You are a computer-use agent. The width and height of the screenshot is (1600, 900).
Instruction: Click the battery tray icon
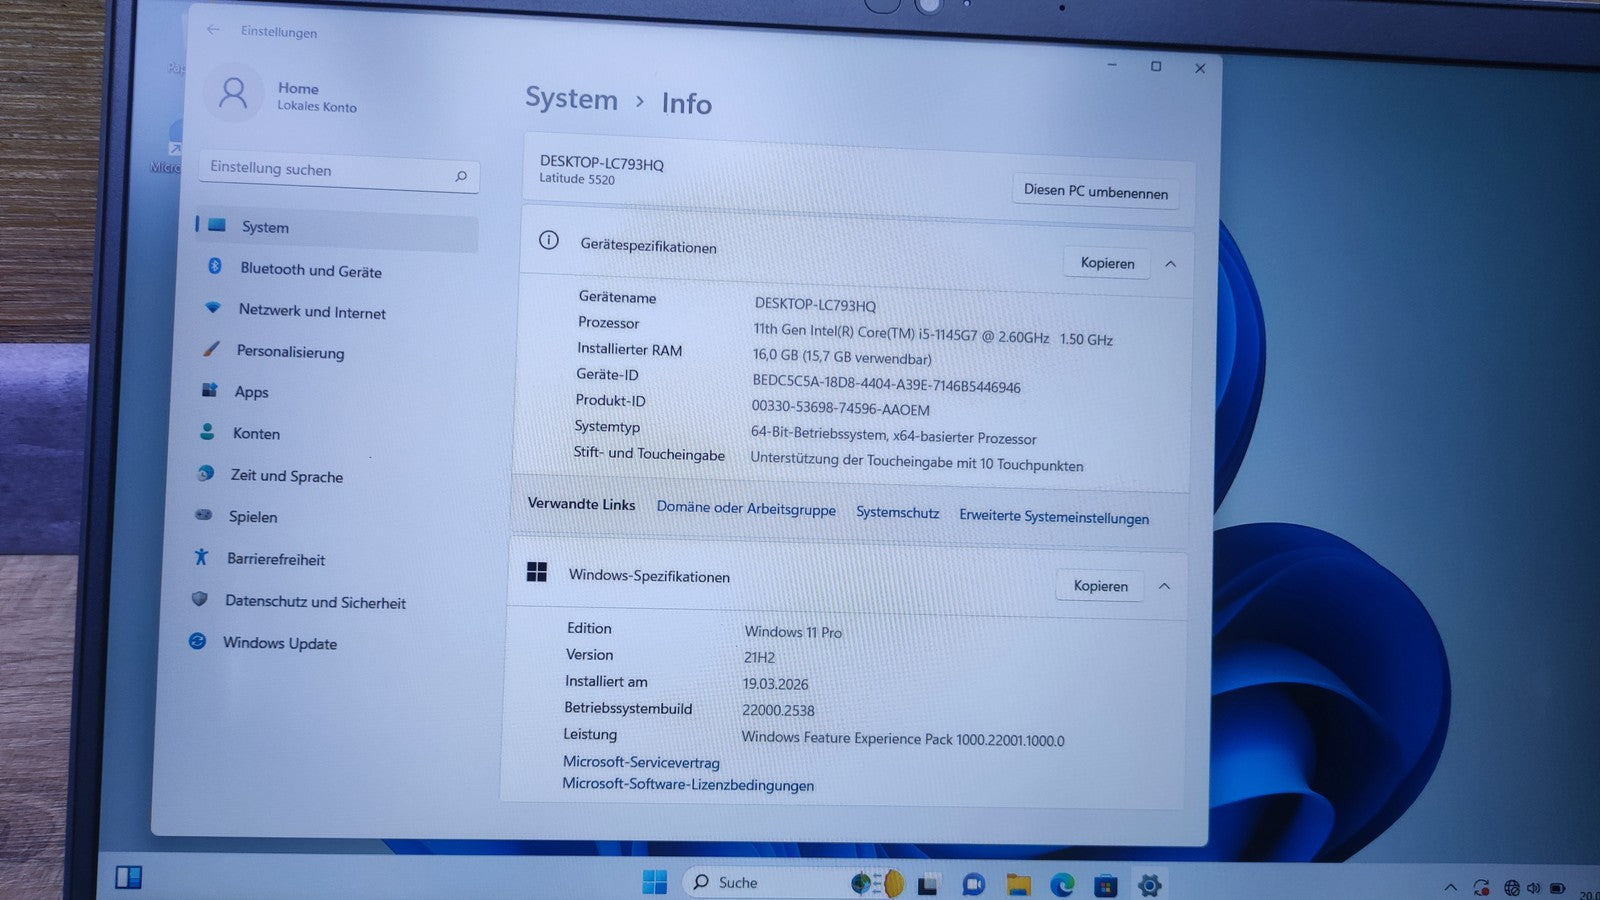1558,888
